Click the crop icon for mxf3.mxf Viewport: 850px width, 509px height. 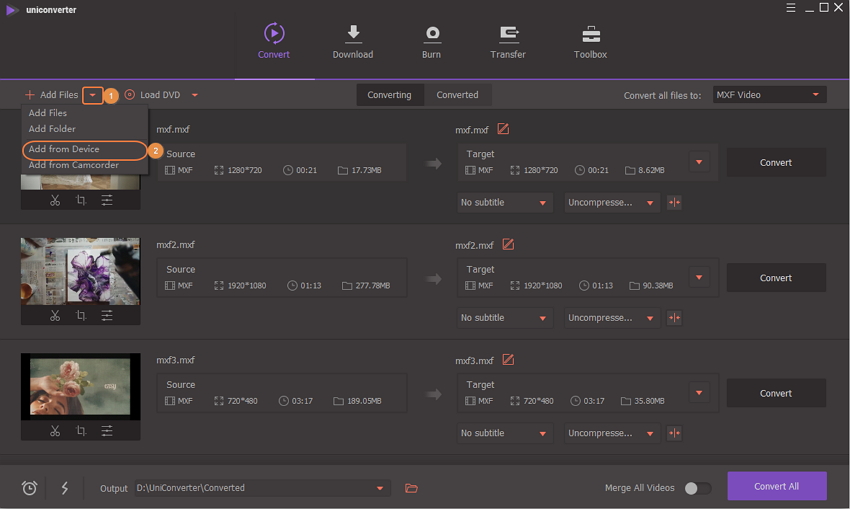click(x=81, y=431)
